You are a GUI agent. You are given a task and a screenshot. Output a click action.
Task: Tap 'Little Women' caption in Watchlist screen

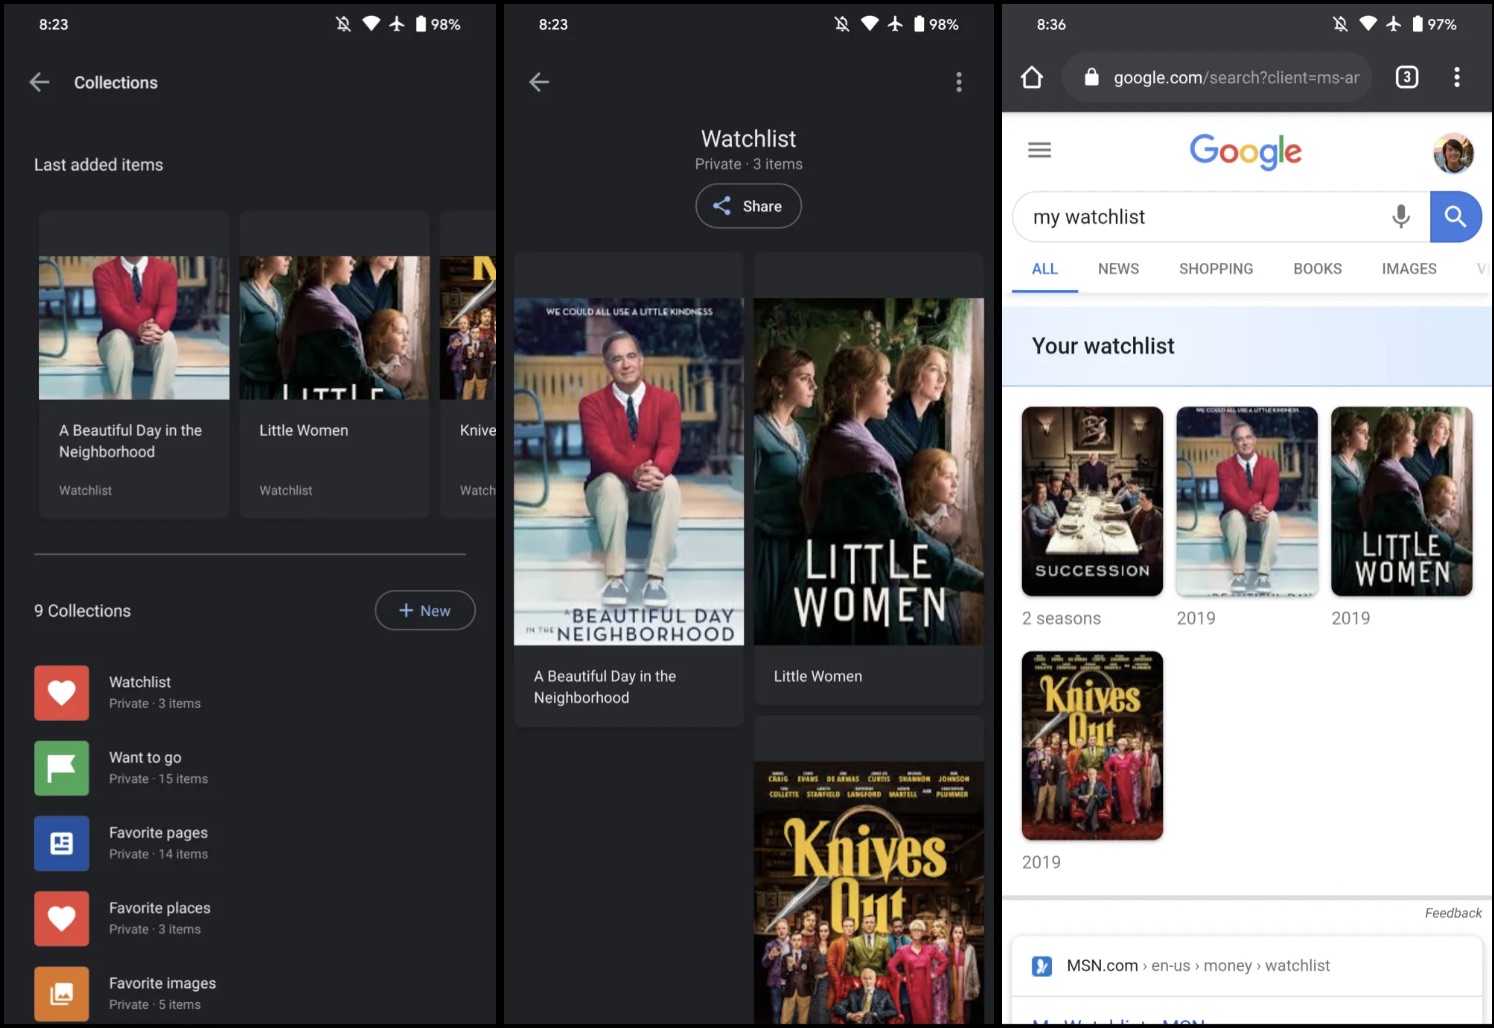pyautogui.click(x=818, y=676)
